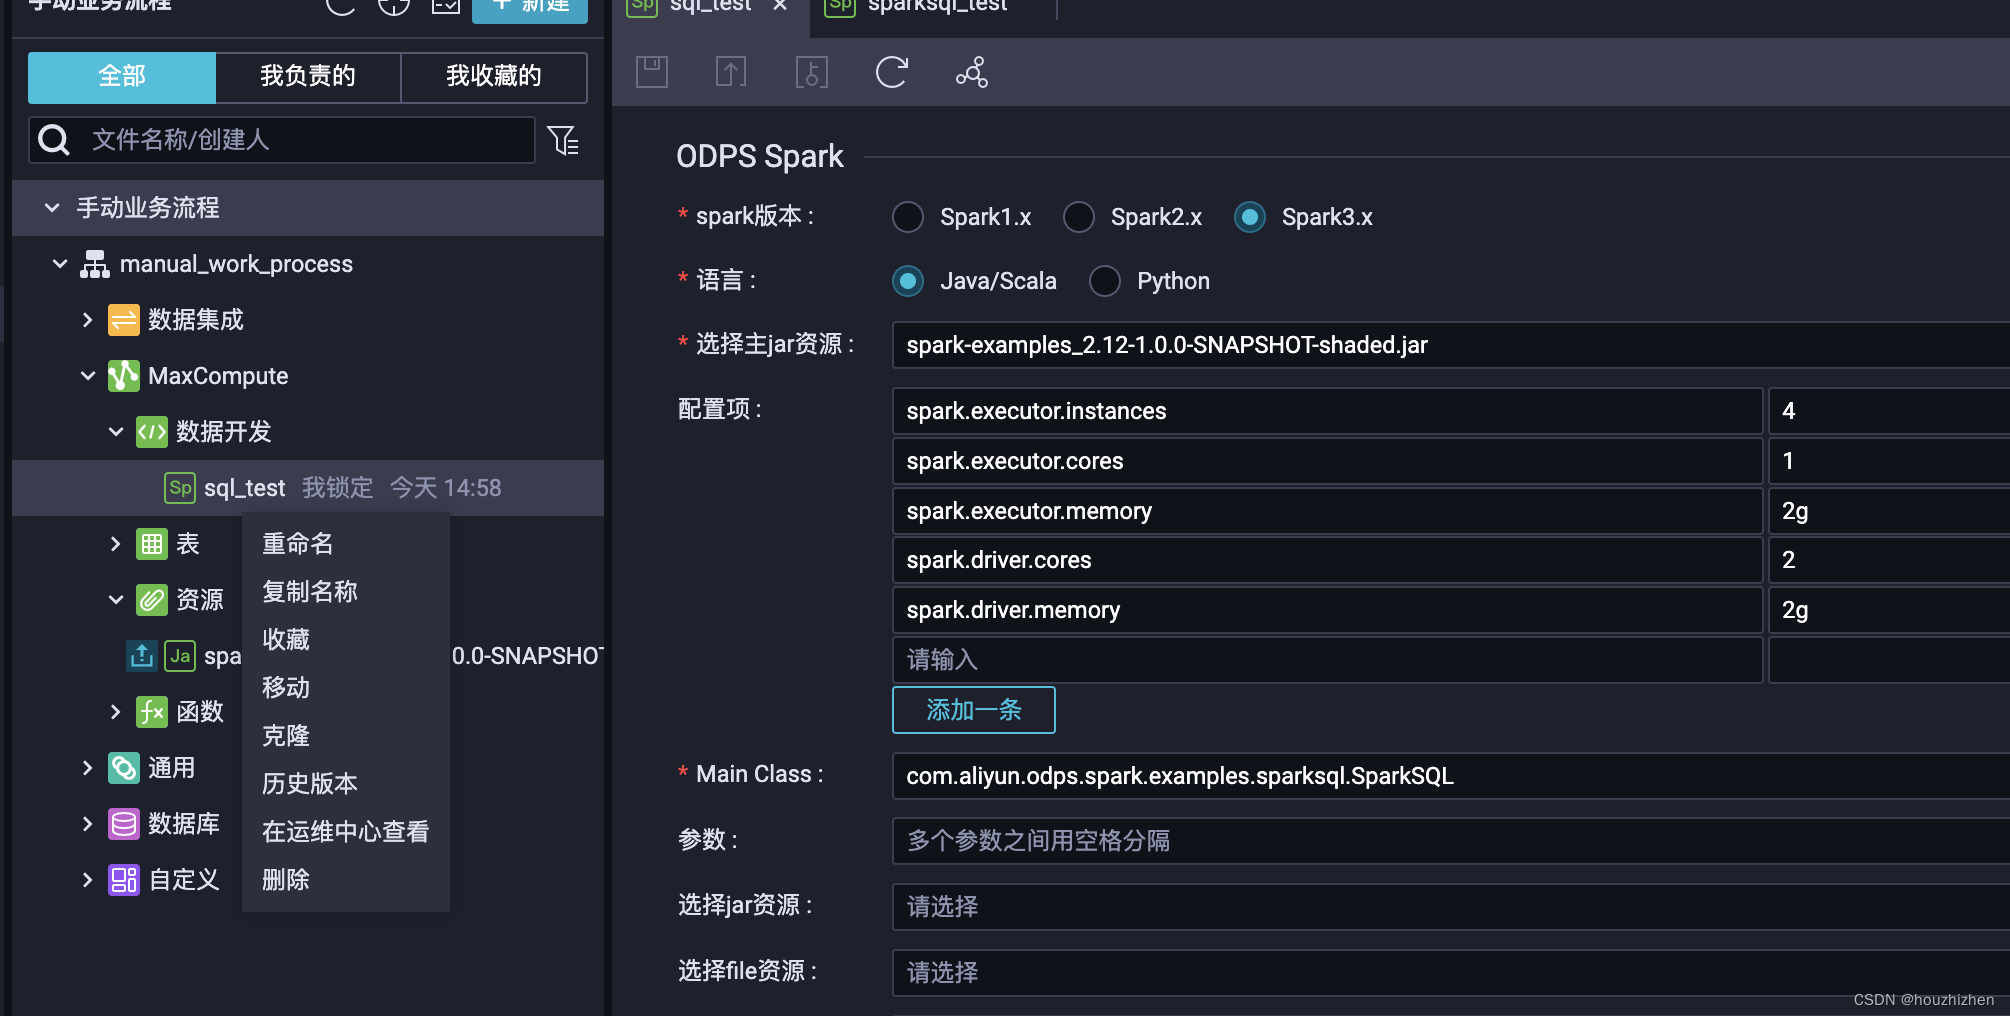2010x1016 pixels.
Task: Click the 参数 input field
Action: point(1450,841)
